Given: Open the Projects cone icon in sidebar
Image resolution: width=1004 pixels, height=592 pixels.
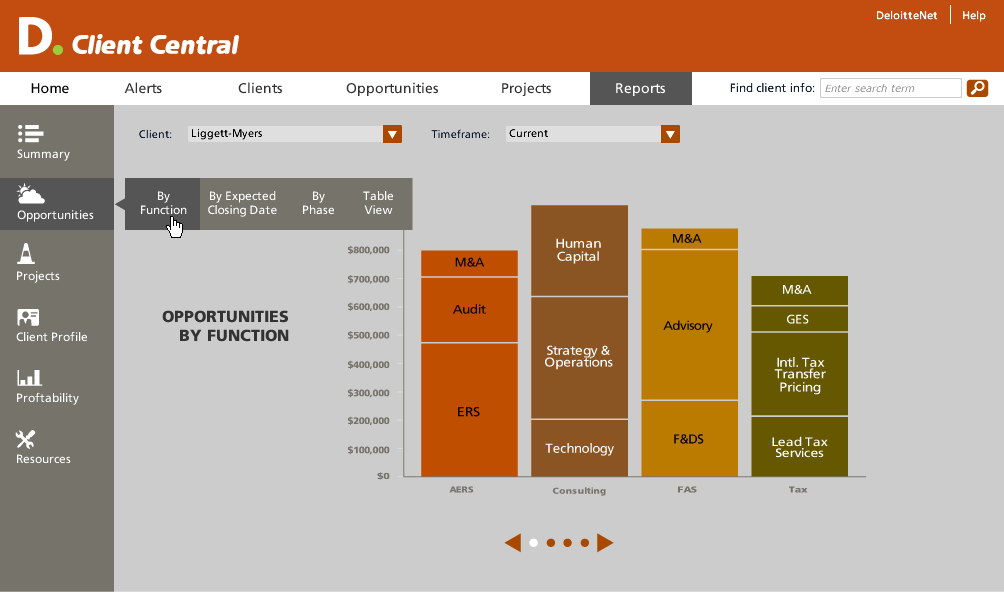Looking at the screenshot, I should 26,253.
